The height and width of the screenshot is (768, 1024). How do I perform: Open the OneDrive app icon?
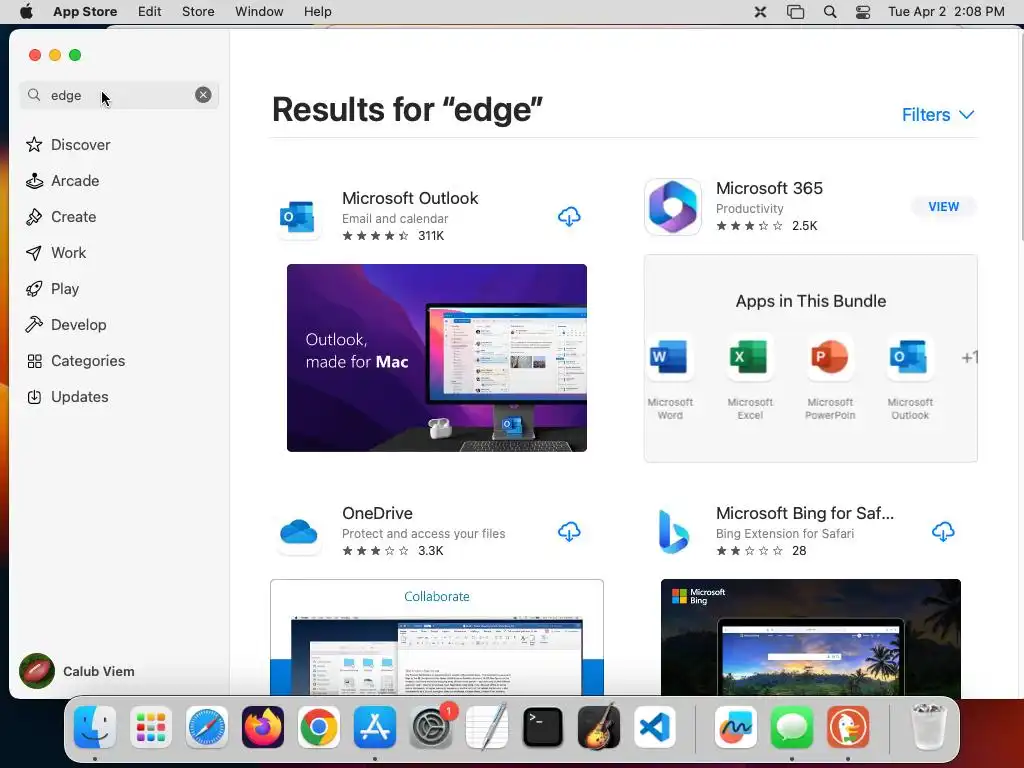pos(298,532)
